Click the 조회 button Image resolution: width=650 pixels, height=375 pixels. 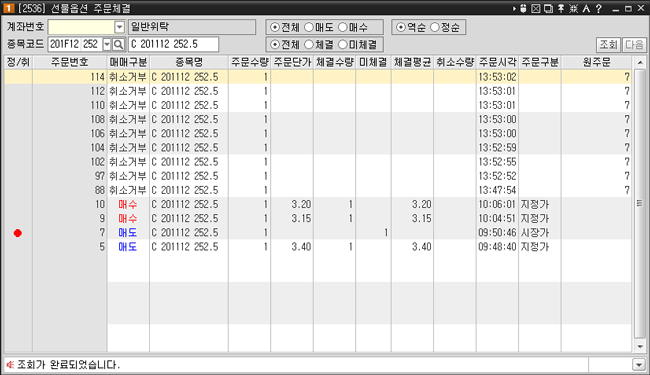point(609,44)
